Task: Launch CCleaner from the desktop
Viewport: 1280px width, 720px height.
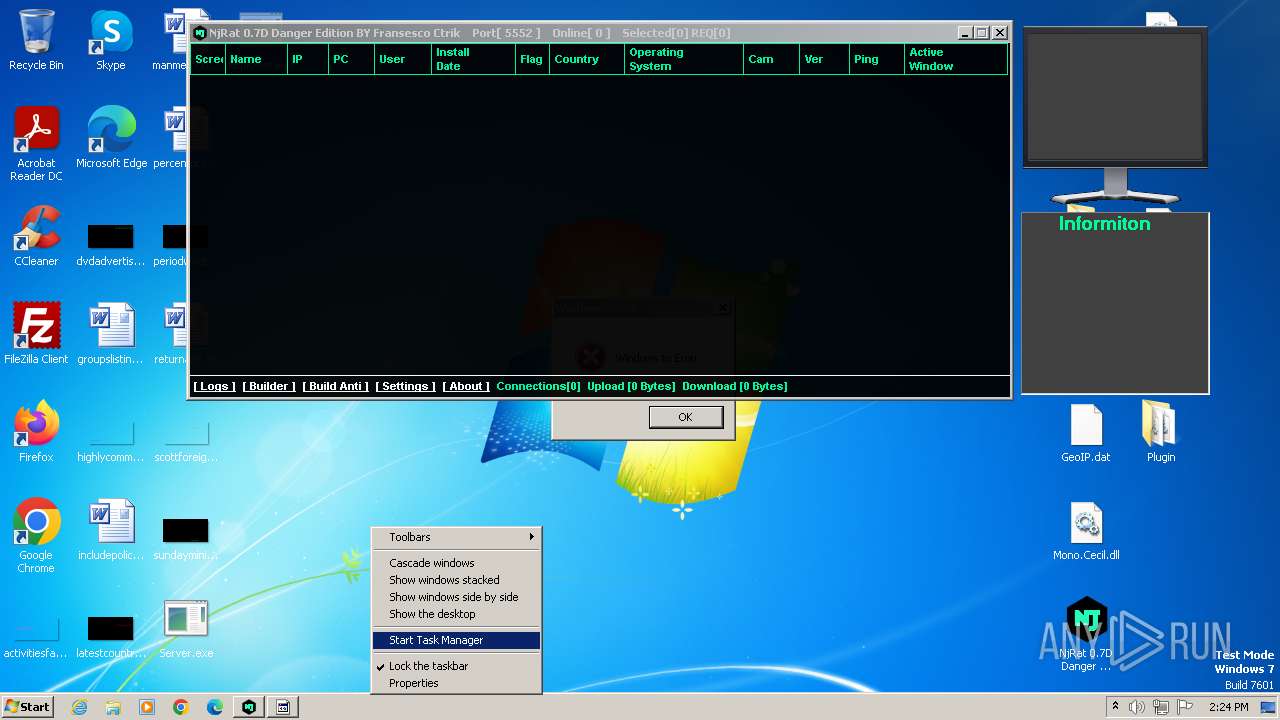Action: (x=36, y=236)
